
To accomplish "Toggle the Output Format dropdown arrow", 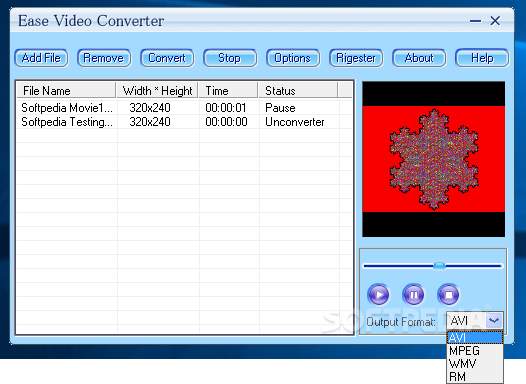I will pos(494,321).
